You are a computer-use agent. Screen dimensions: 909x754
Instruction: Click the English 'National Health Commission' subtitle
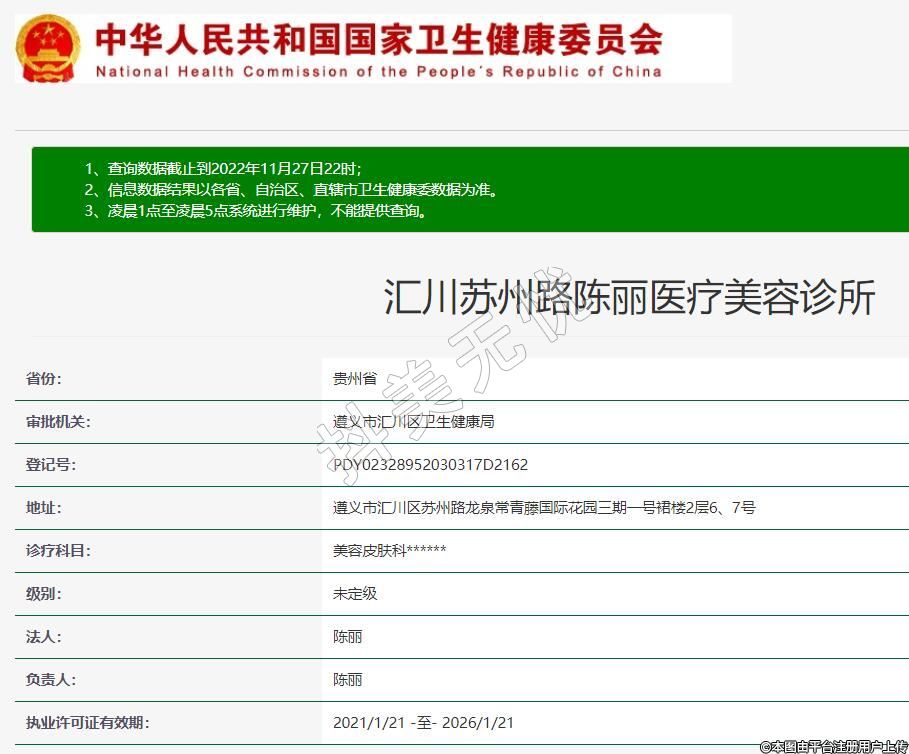378,72
